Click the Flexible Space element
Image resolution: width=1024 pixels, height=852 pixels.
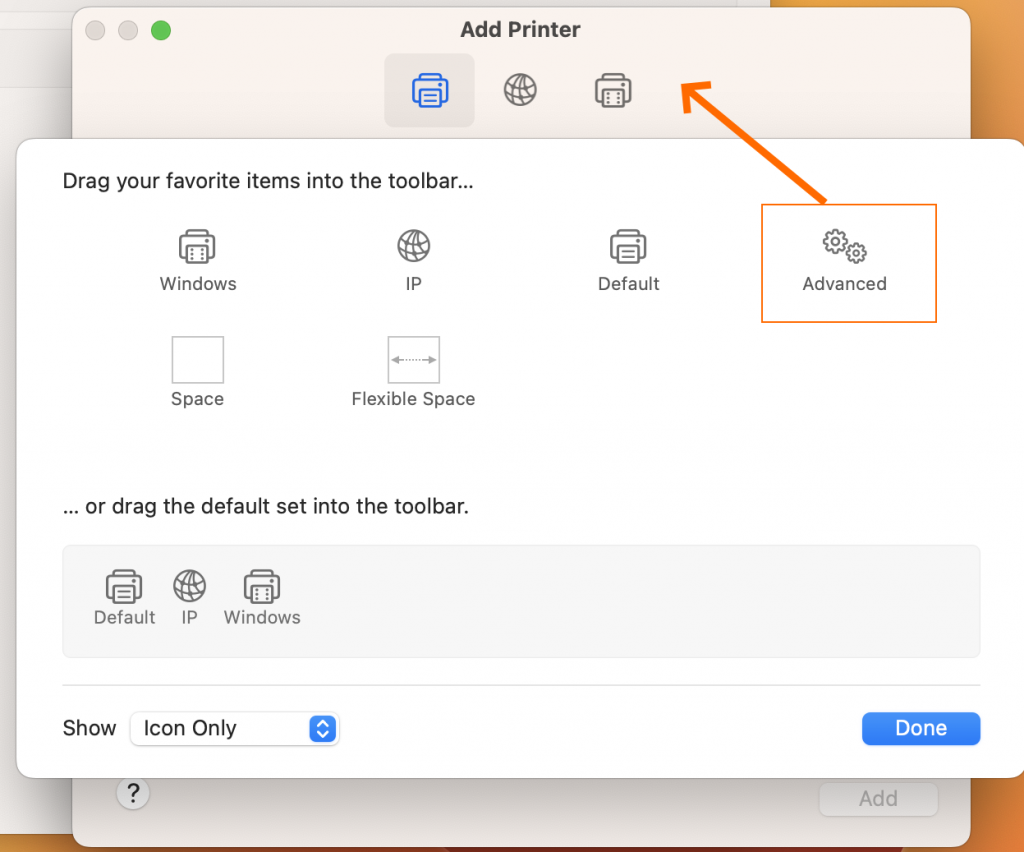click(x=413, y=360)
